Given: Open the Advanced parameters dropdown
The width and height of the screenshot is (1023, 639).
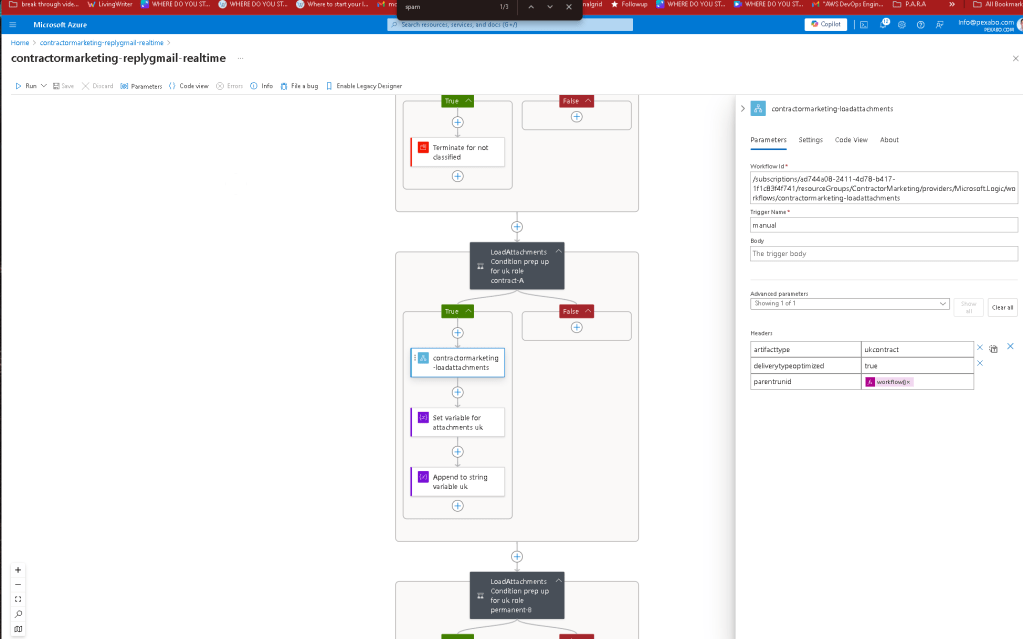Looking at the screenshot, I should tap(849, 304).
